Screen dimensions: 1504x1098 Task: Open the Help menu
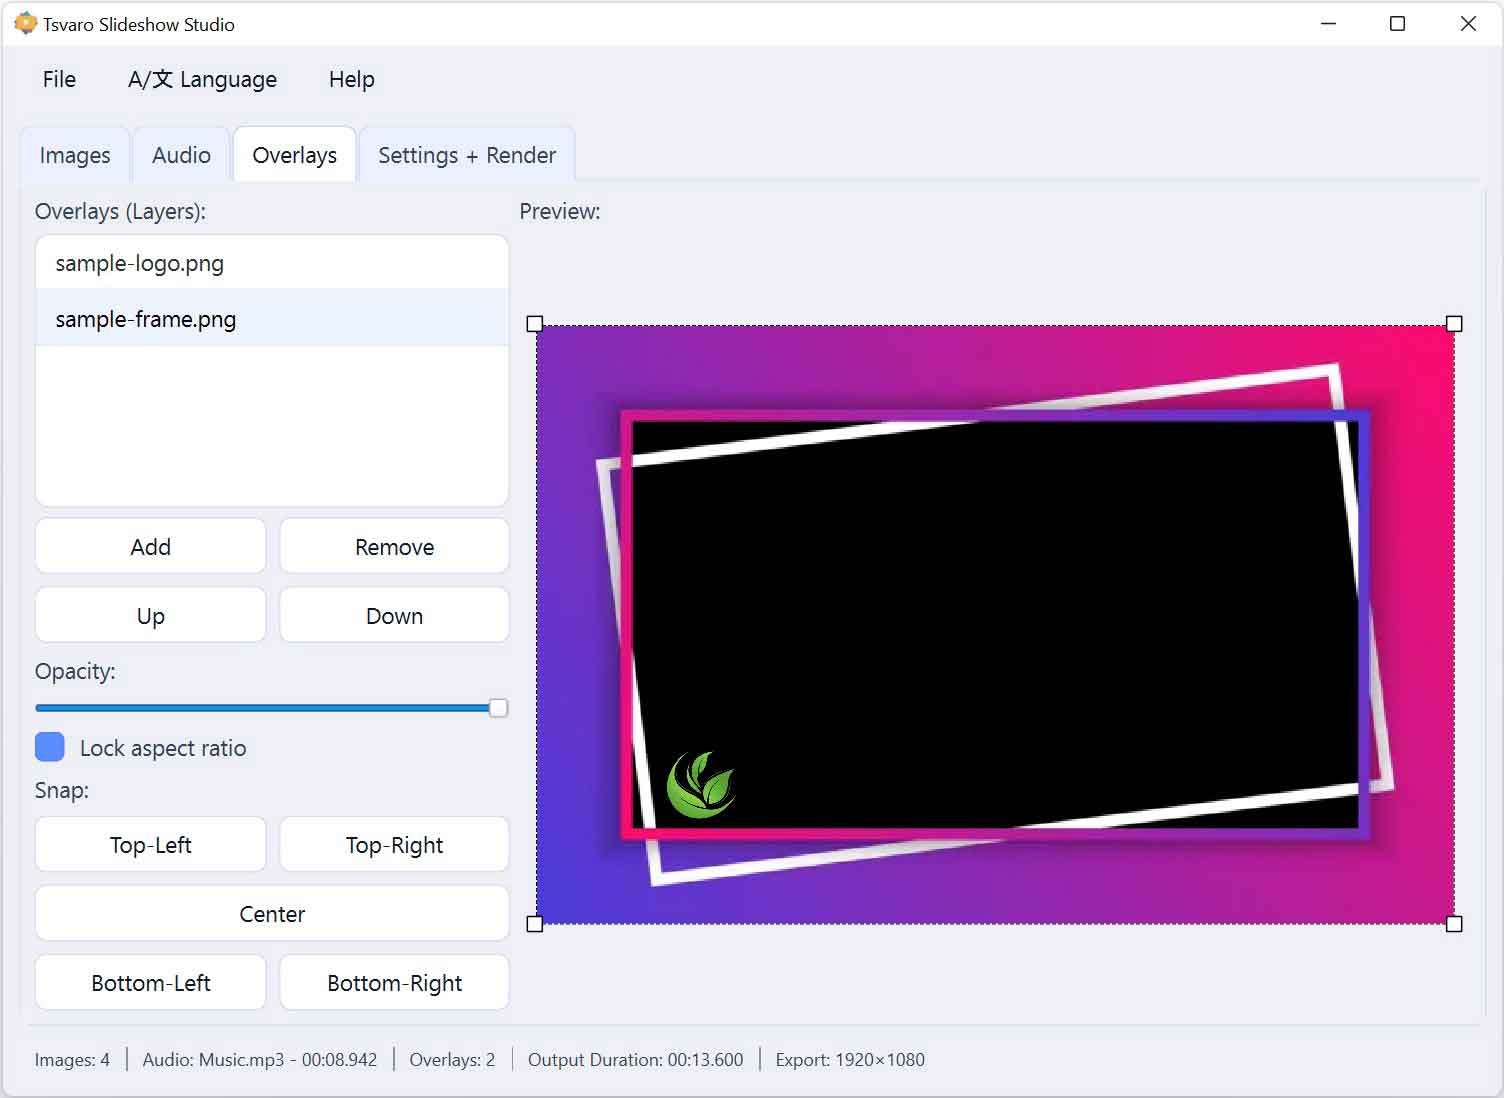(x=350, y=79)
